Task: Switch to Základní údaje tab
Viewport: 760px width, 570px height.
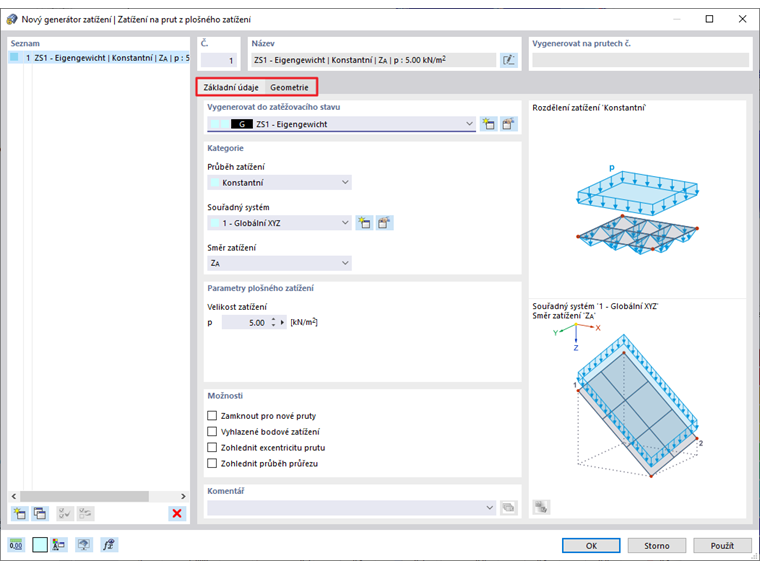Action: 231,87
